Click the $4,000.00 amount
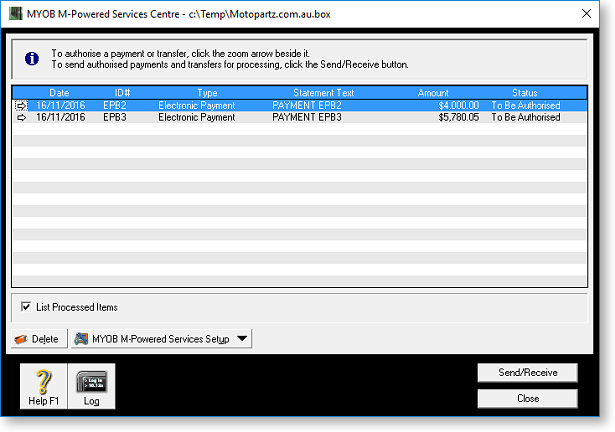This screenshot has width=615, height=432. tap(459, 106)
